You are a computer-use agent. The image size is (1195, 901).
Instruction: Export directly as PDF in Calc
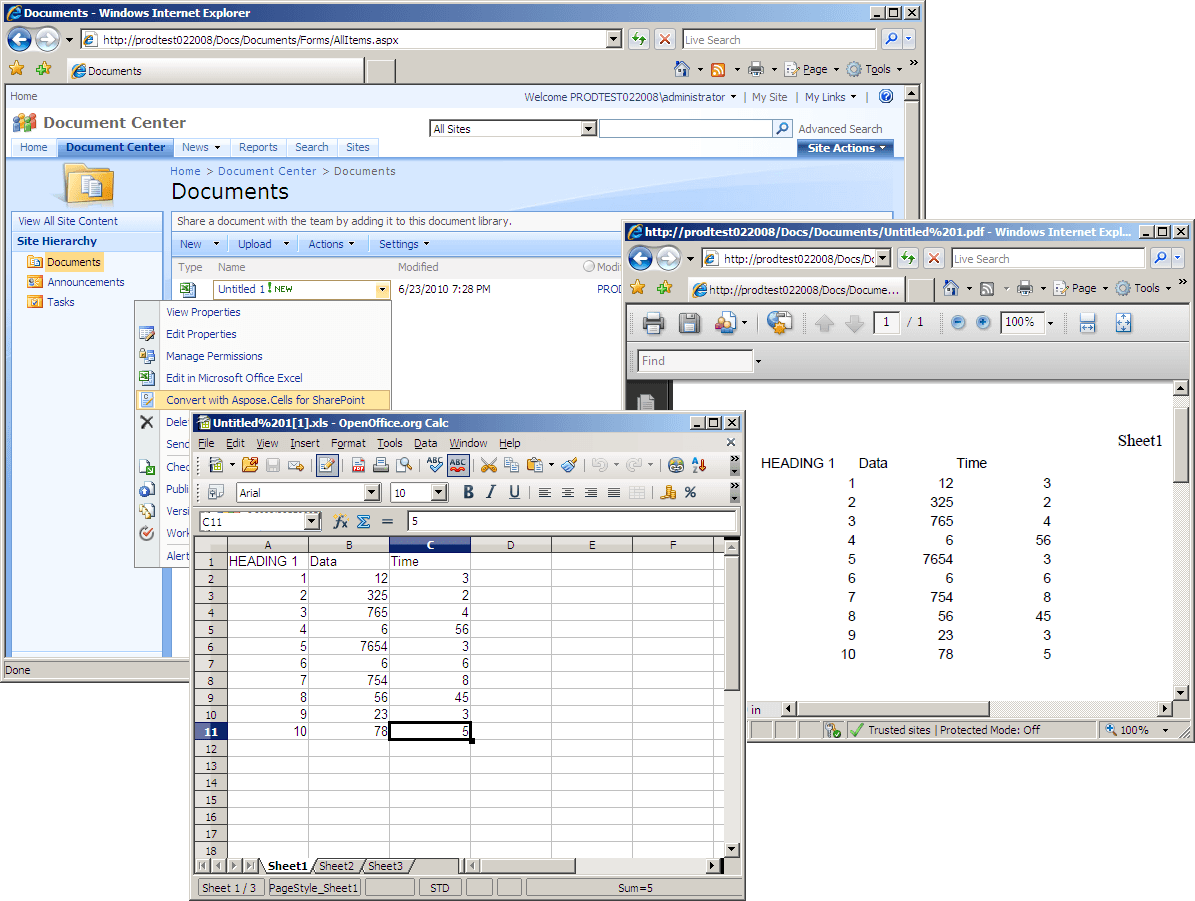point(358,465)
